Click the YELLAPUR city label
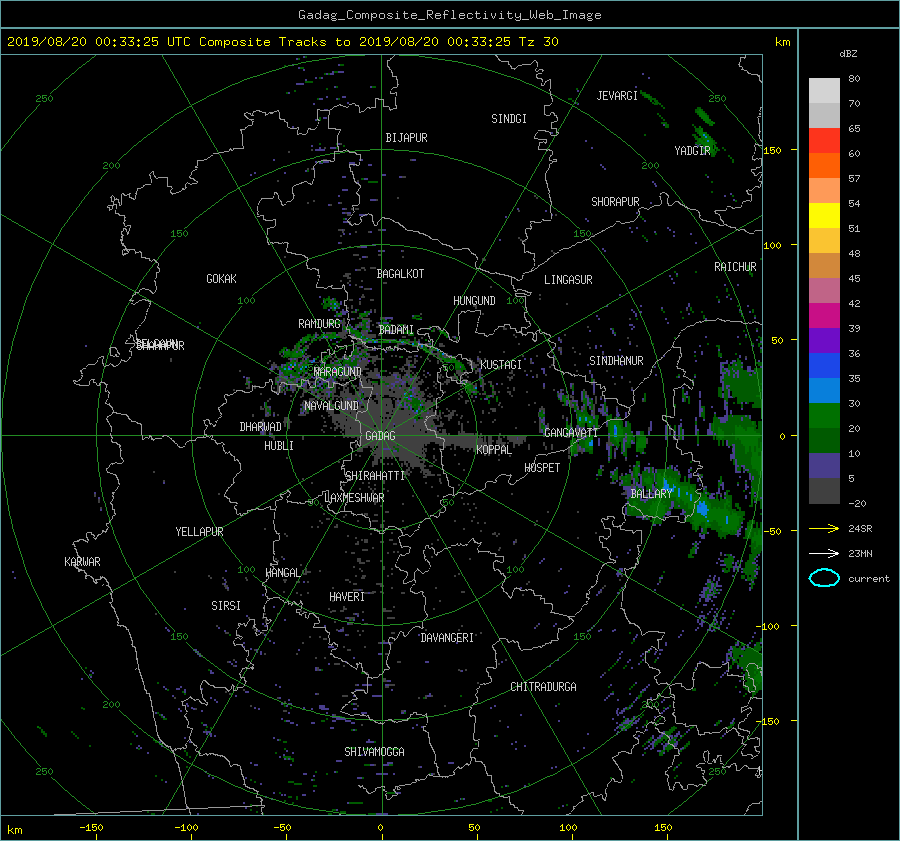The image size is (900, 841). click(x=199, y=532)
